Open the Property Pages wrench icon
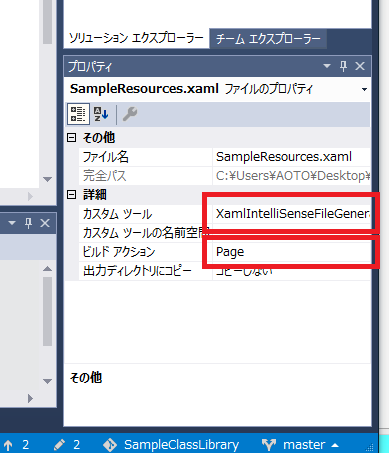This screenshot has height=453, width=389. point(130,114)
